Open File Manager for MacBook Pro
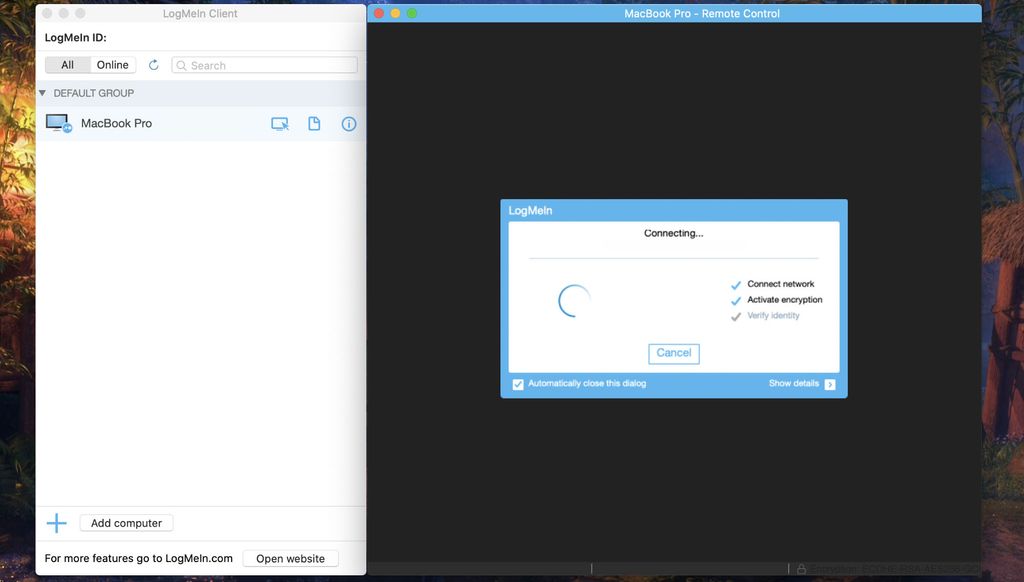Screen dimensions: 1024x582 tap(314, 123)
